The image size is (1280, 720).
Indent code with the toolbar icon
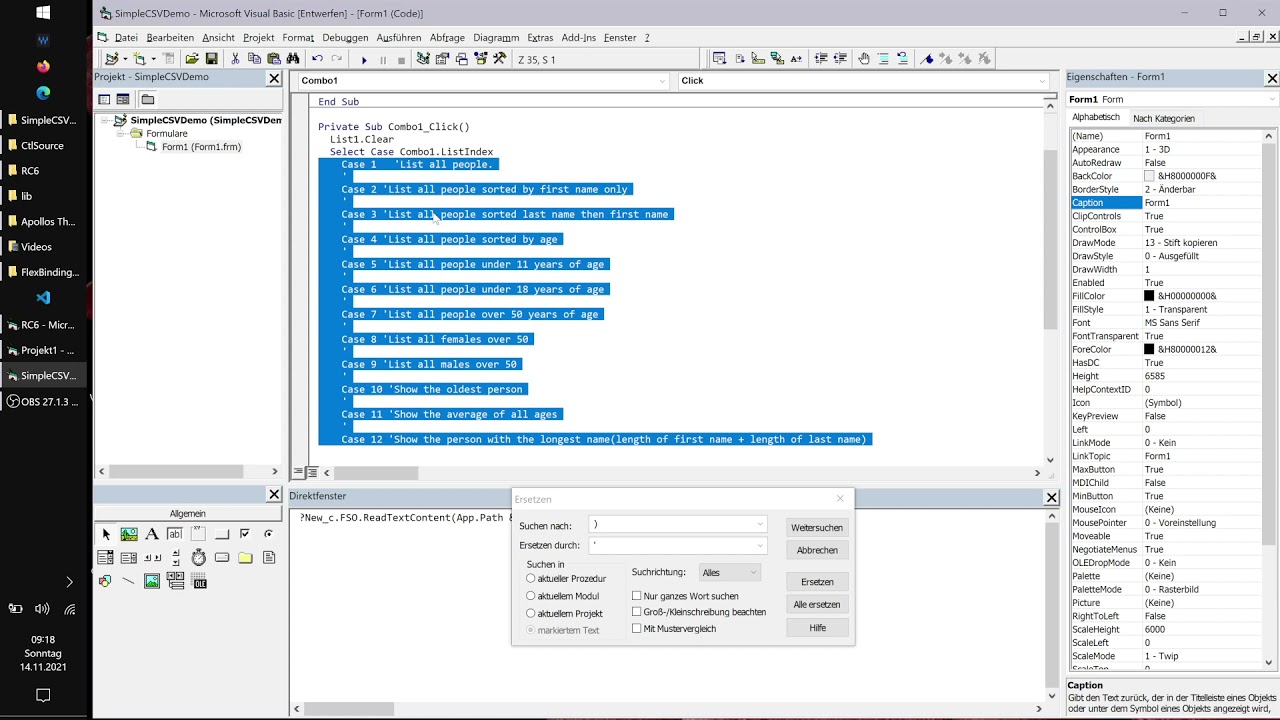coord(820,59)
